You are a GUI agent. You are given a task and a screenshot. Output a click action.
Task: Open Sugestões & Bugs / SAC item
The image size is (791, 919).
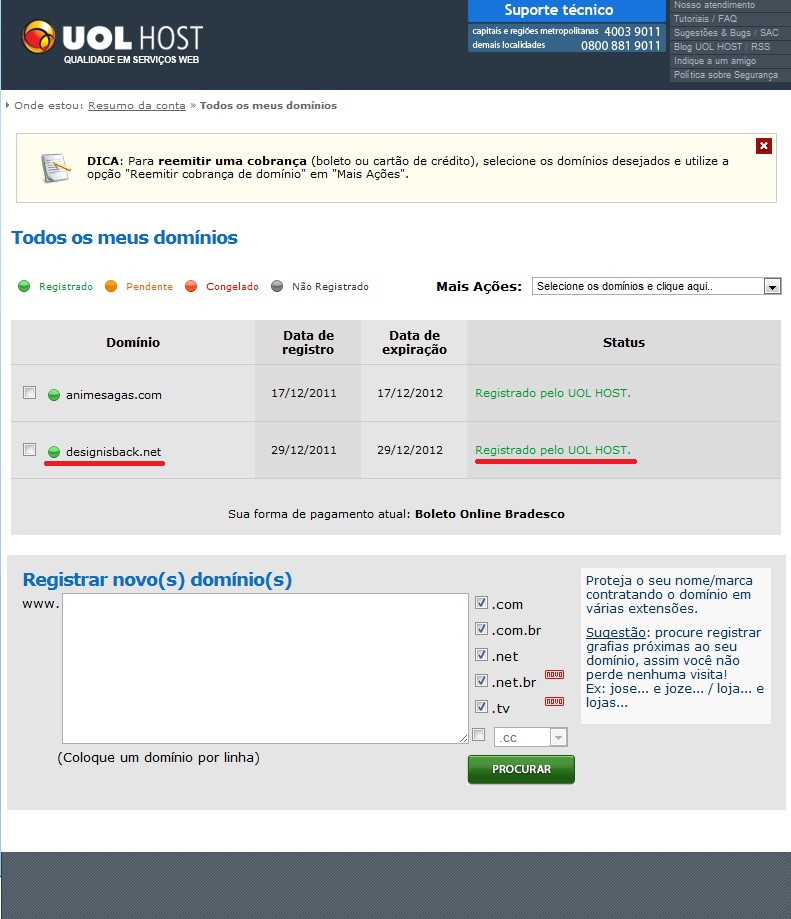[726, 33]
